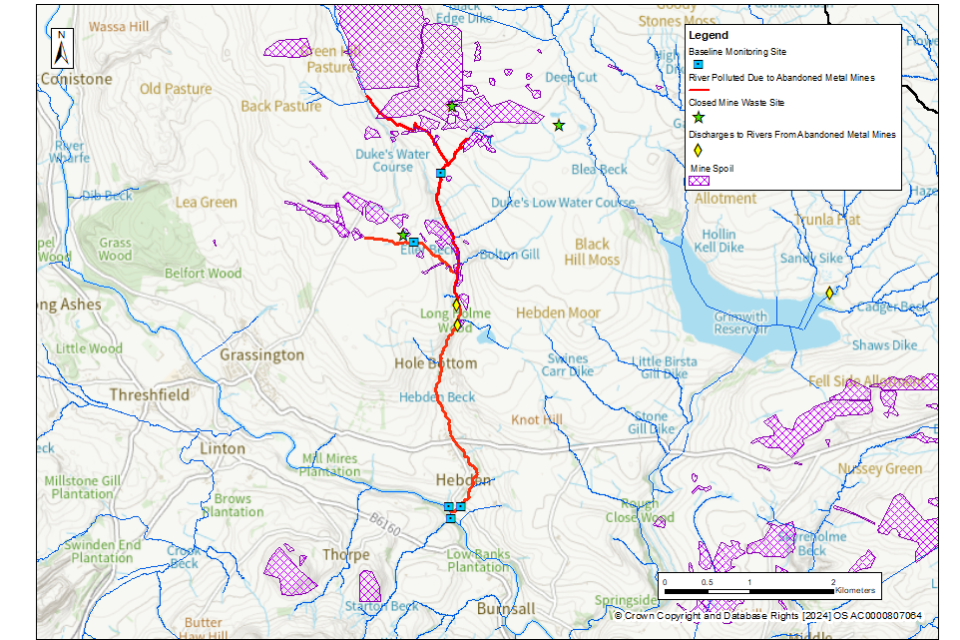The width and height of the screenshot is (960, 640).
Task: Click the lowest blue monitoring square below Hebden
Action: tap(450, 518)
